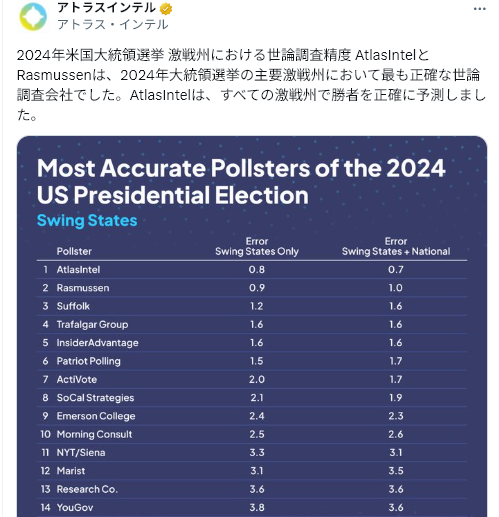This screenshot has height=517, width=499.
Task: Click the Error Swing States Only header
Action: coord(257,246)
